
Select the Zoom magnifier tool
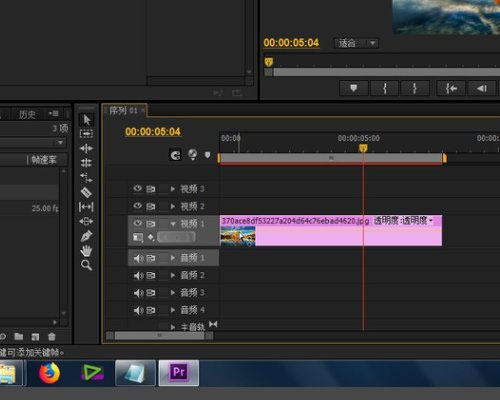[x=86, y=265]
